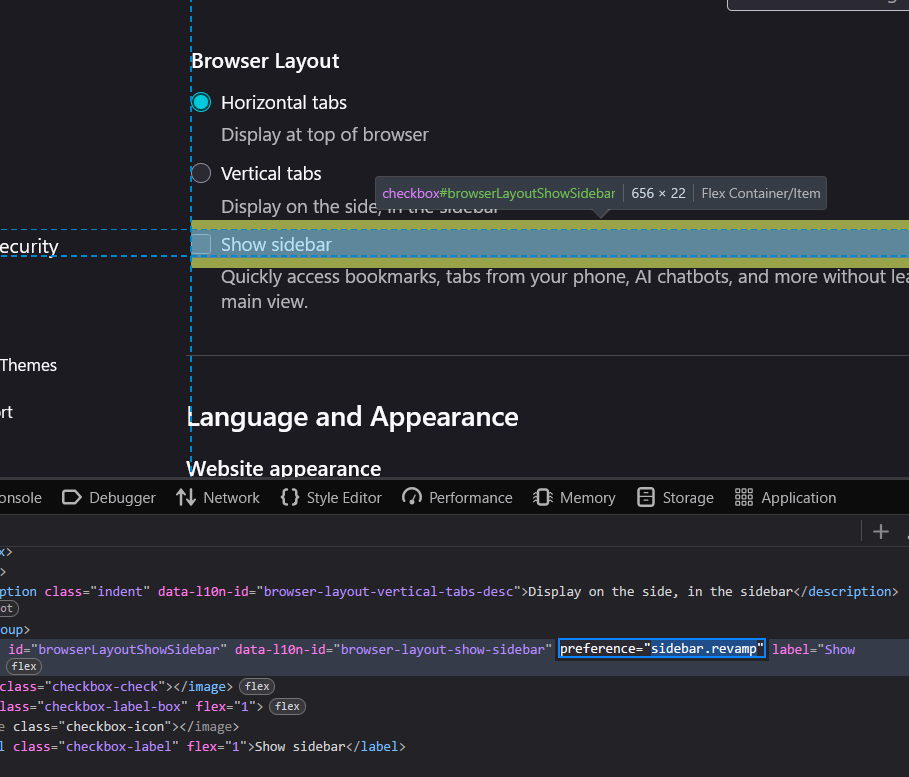
Task: Click the Storage panel icon
Action: pyautogui.click(x=646, y=498)
